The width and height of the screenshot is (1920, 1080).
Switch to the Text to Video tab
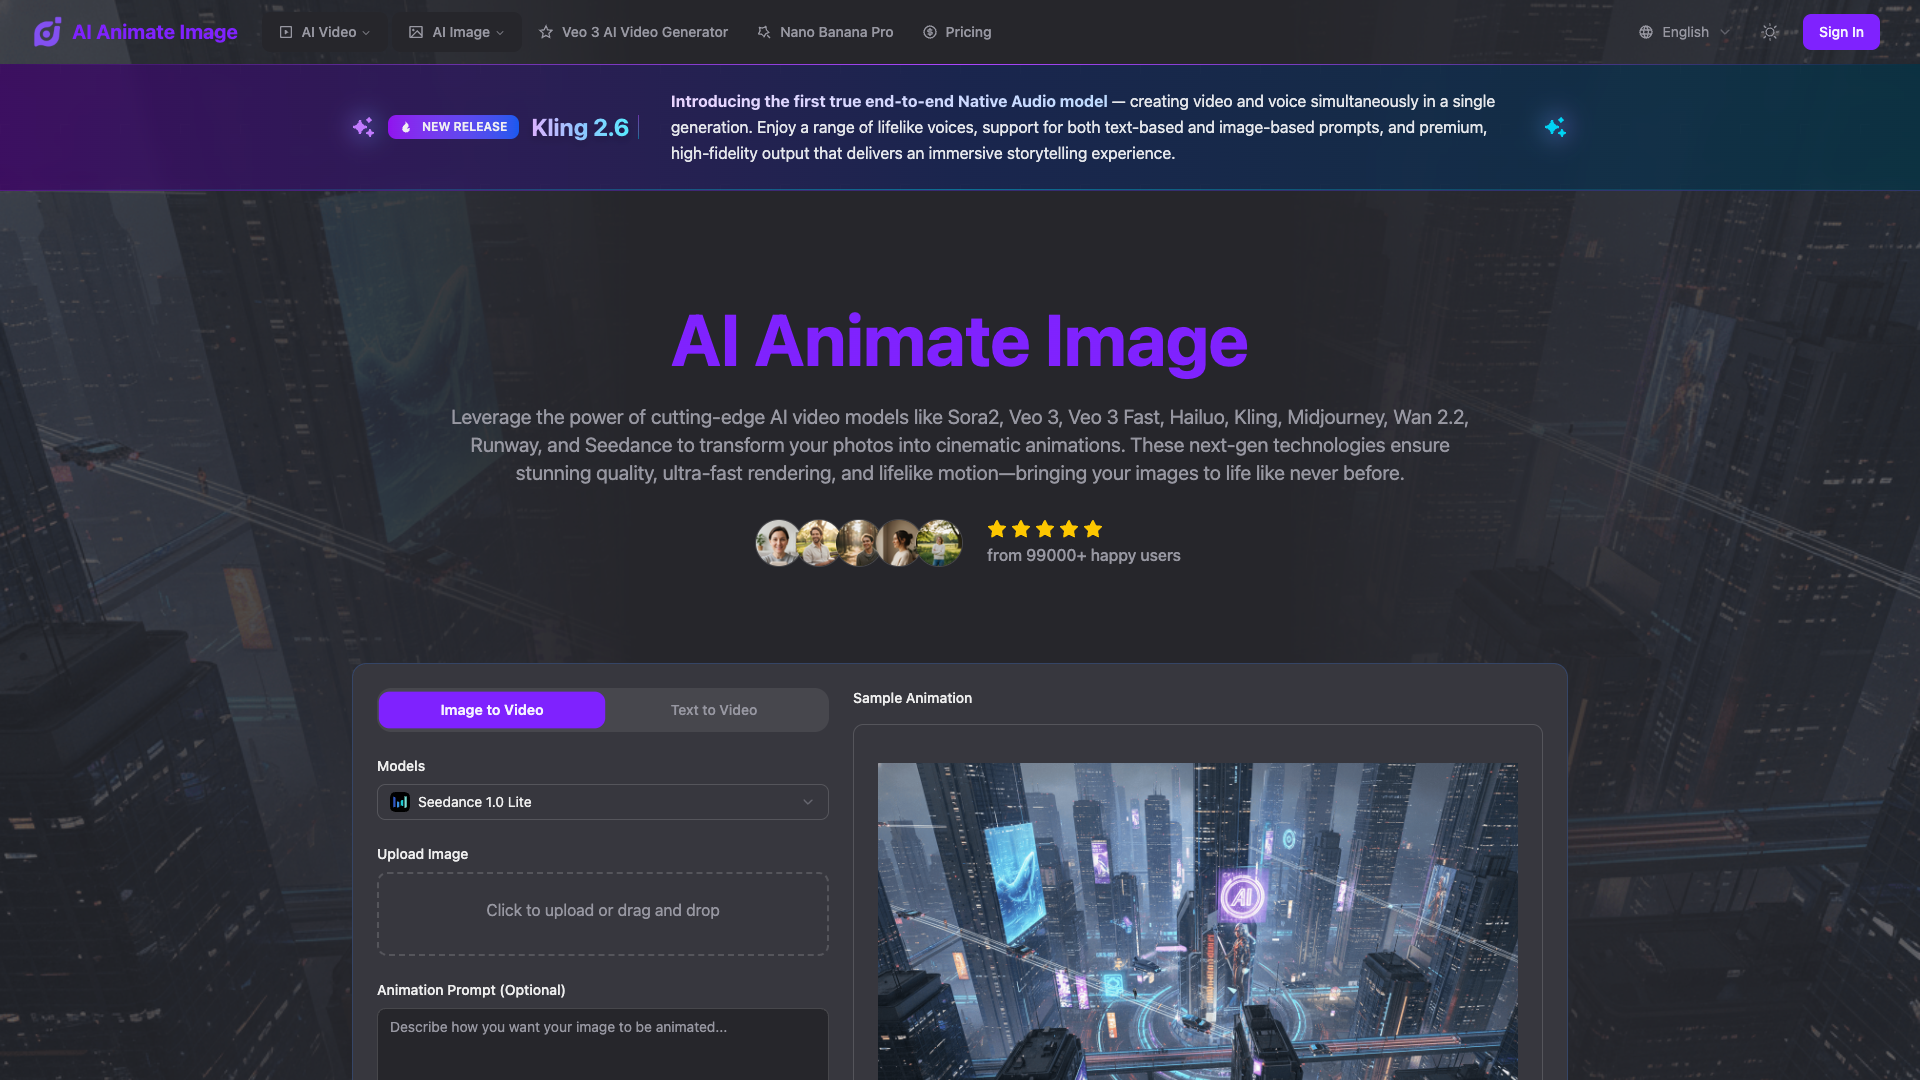pos(714,710)
